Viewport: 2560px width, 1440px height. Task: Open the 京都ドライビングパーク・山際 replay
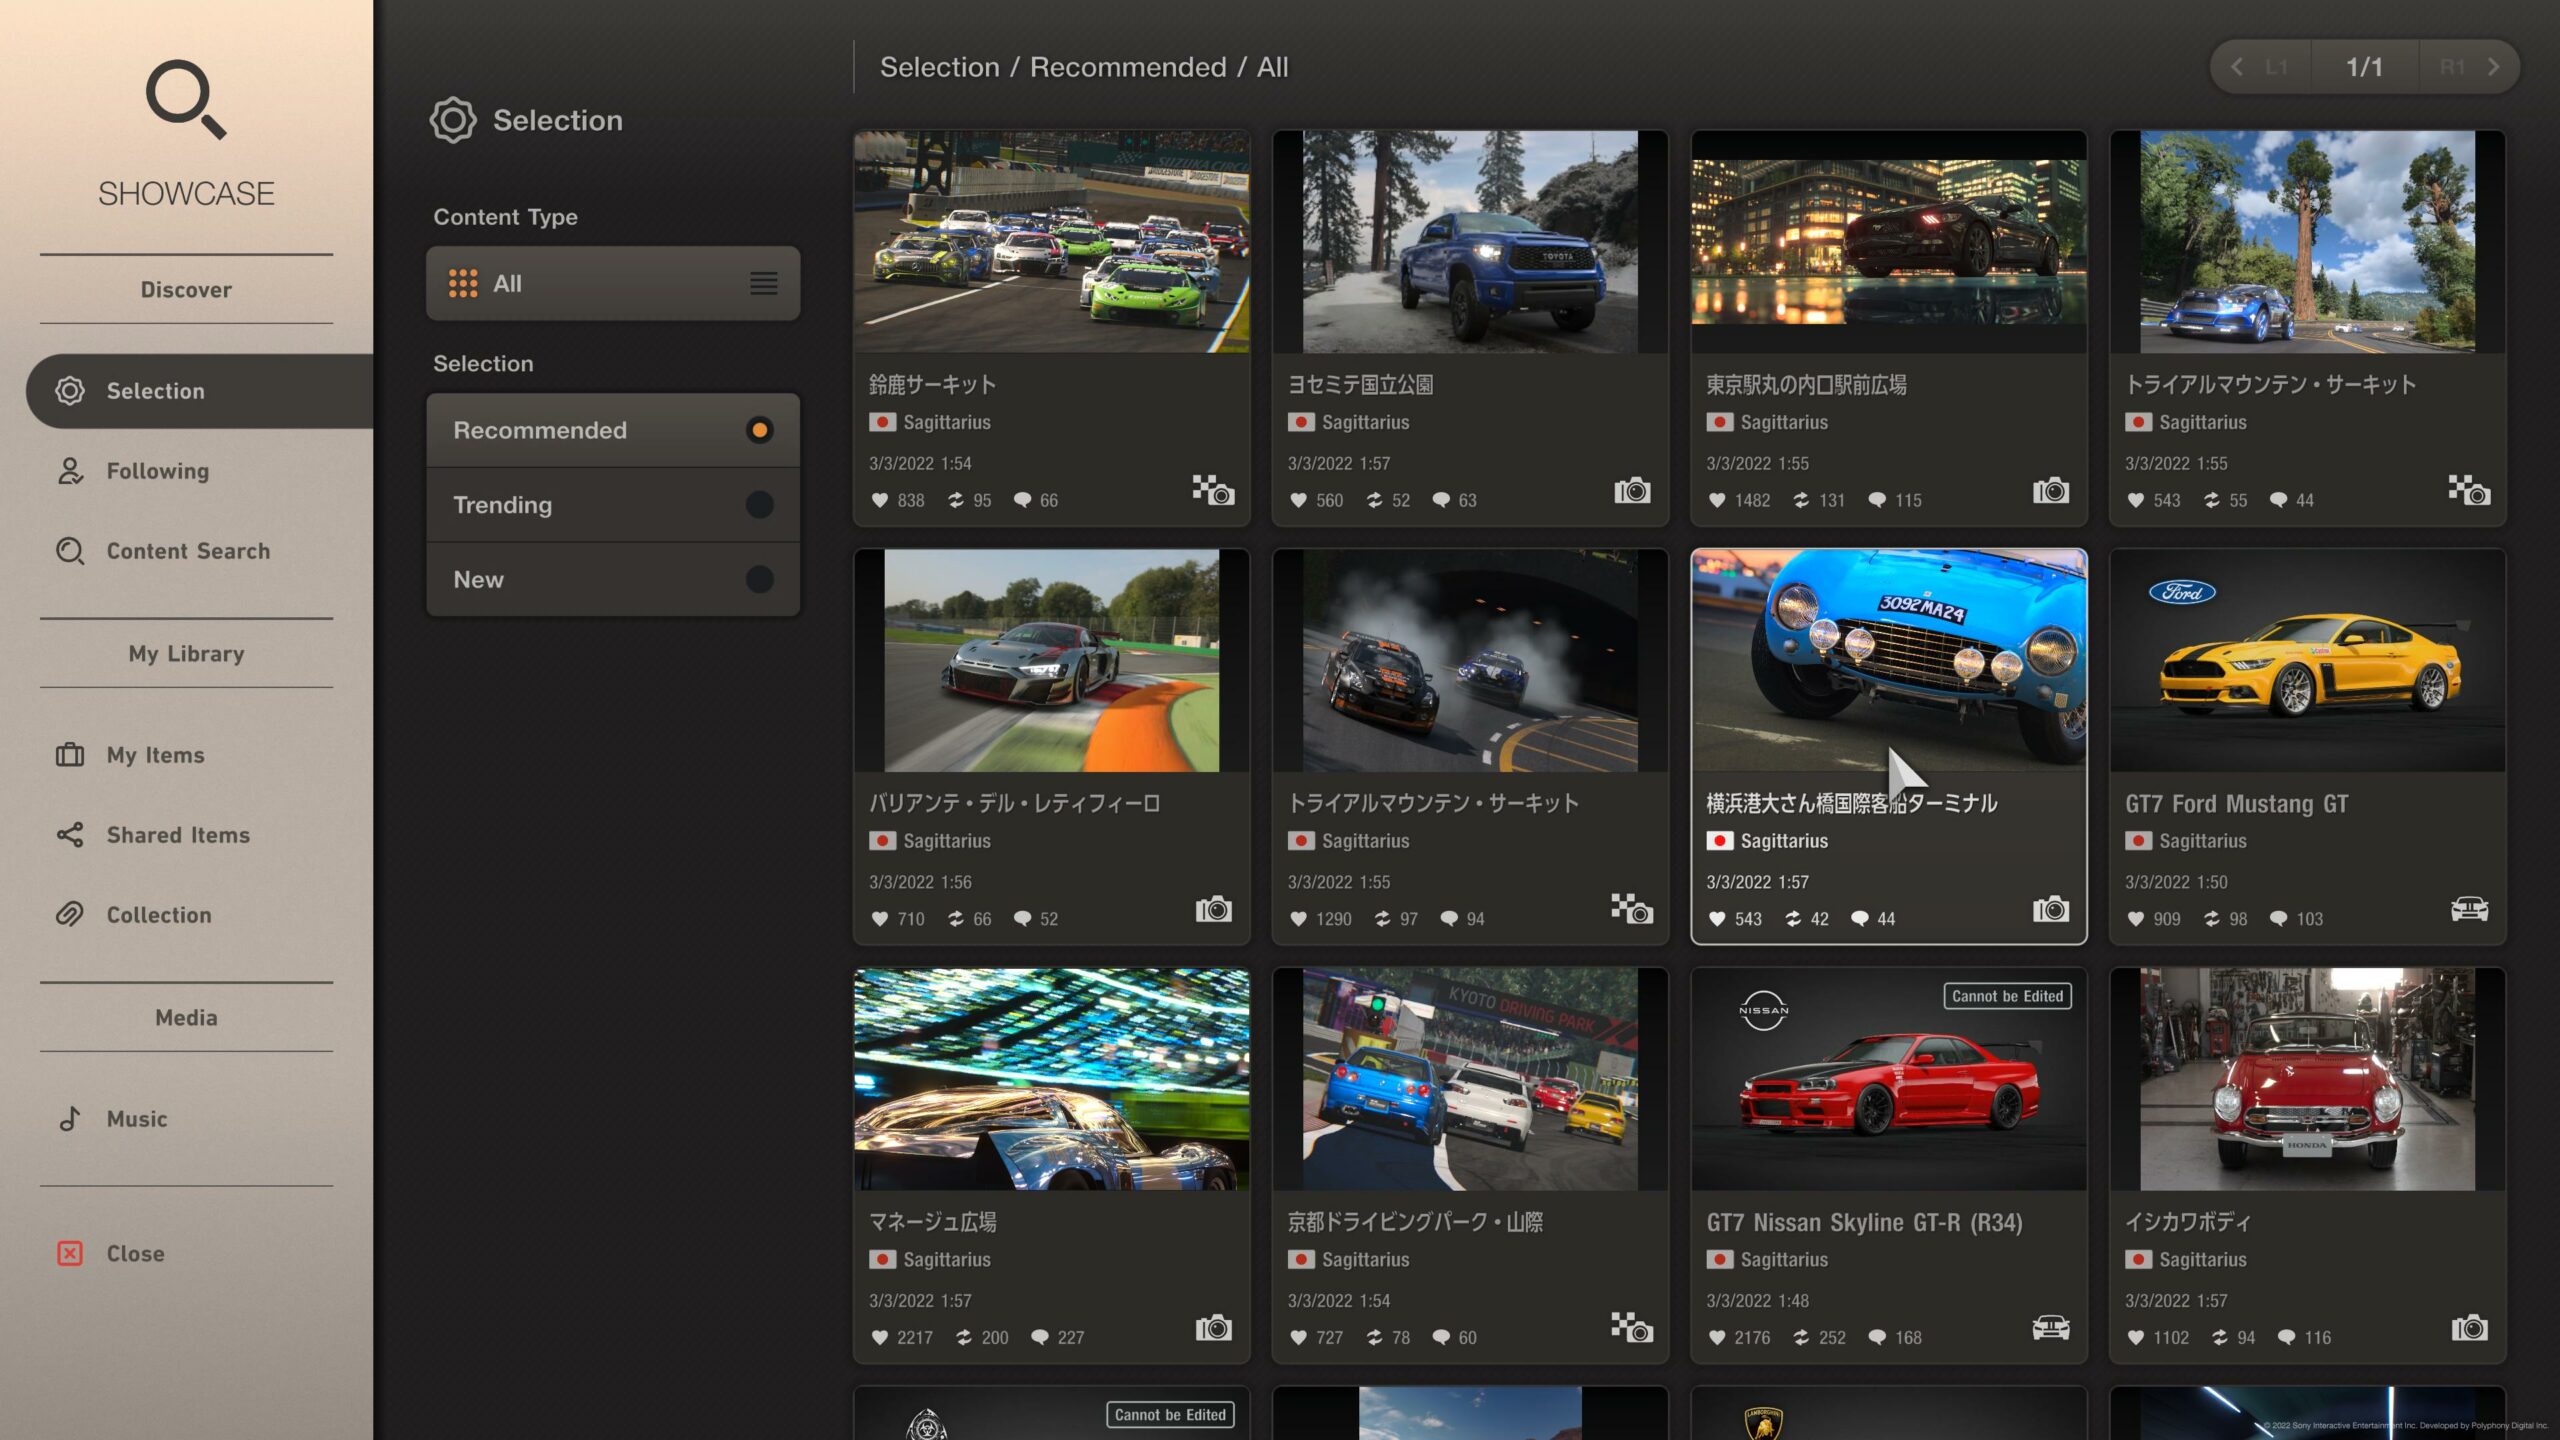click(x=1470, y=1079)
